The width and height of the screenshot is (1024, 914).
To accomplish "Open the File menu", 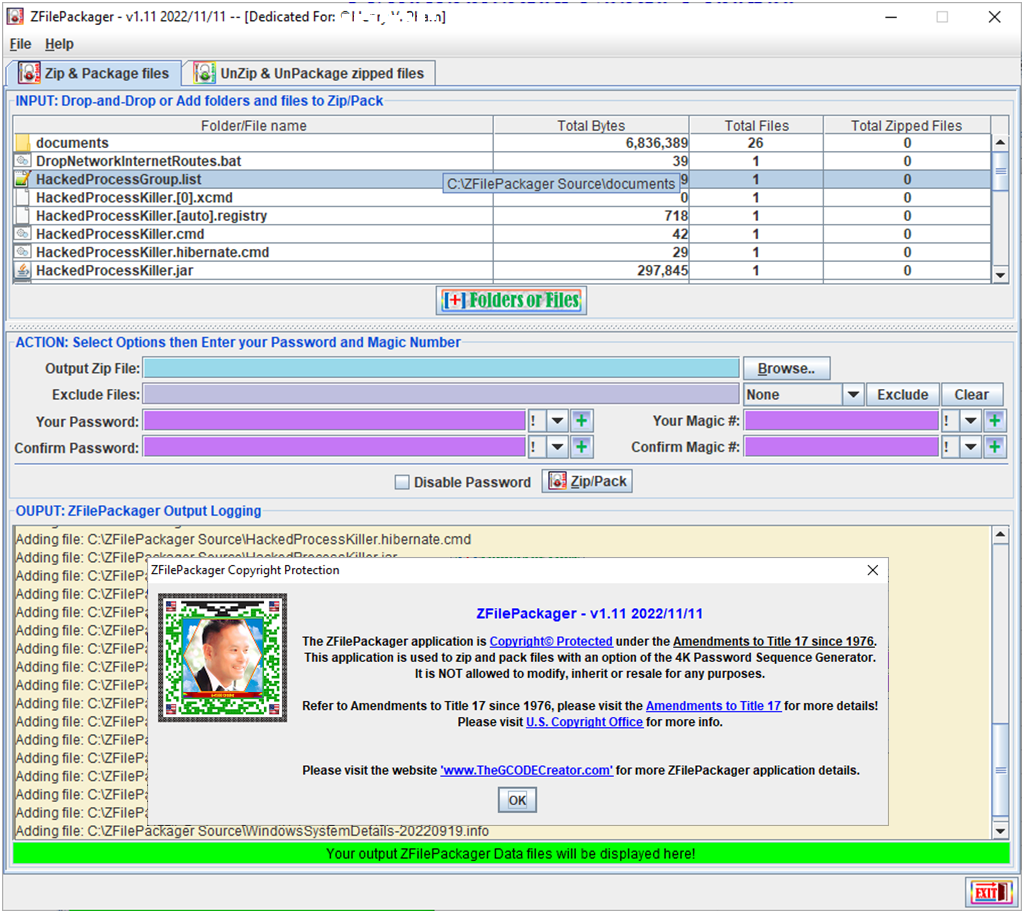I will click(20, 44).
